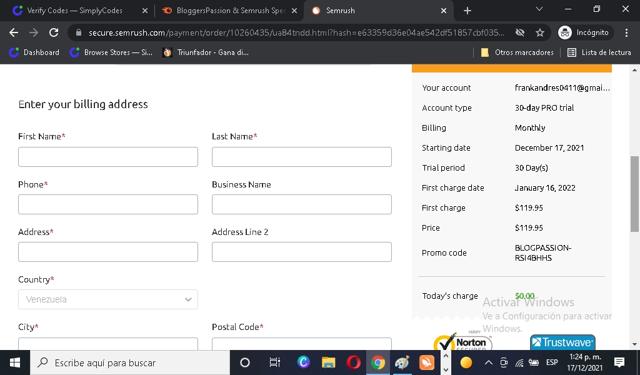Viewport: 640px width, 375px height.
Task: Close the Semrush tab
Action: tap(444, 11)
